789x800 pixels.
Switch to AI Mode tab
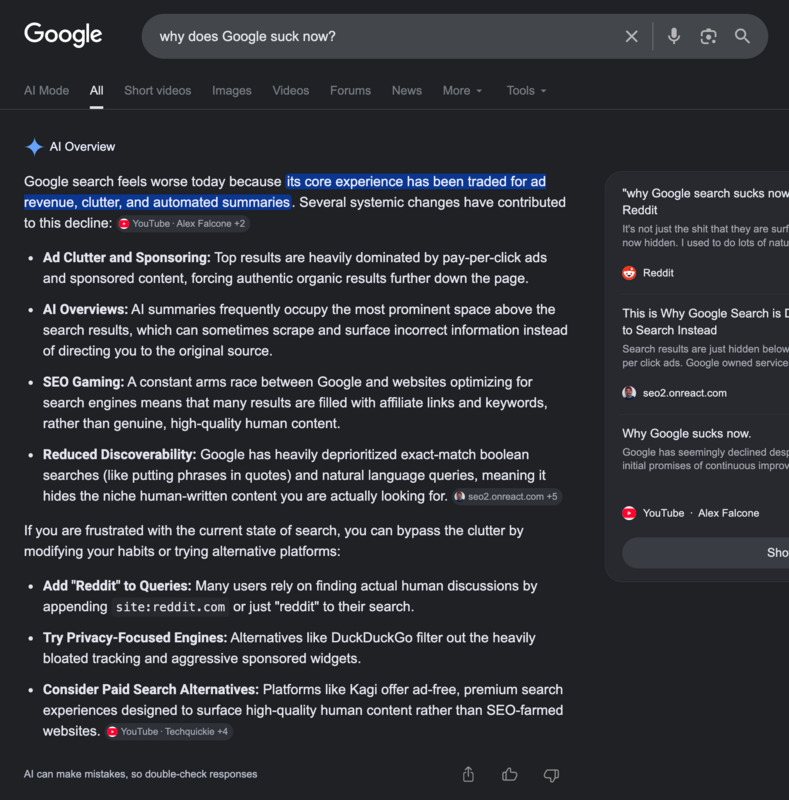click(46, 90)
